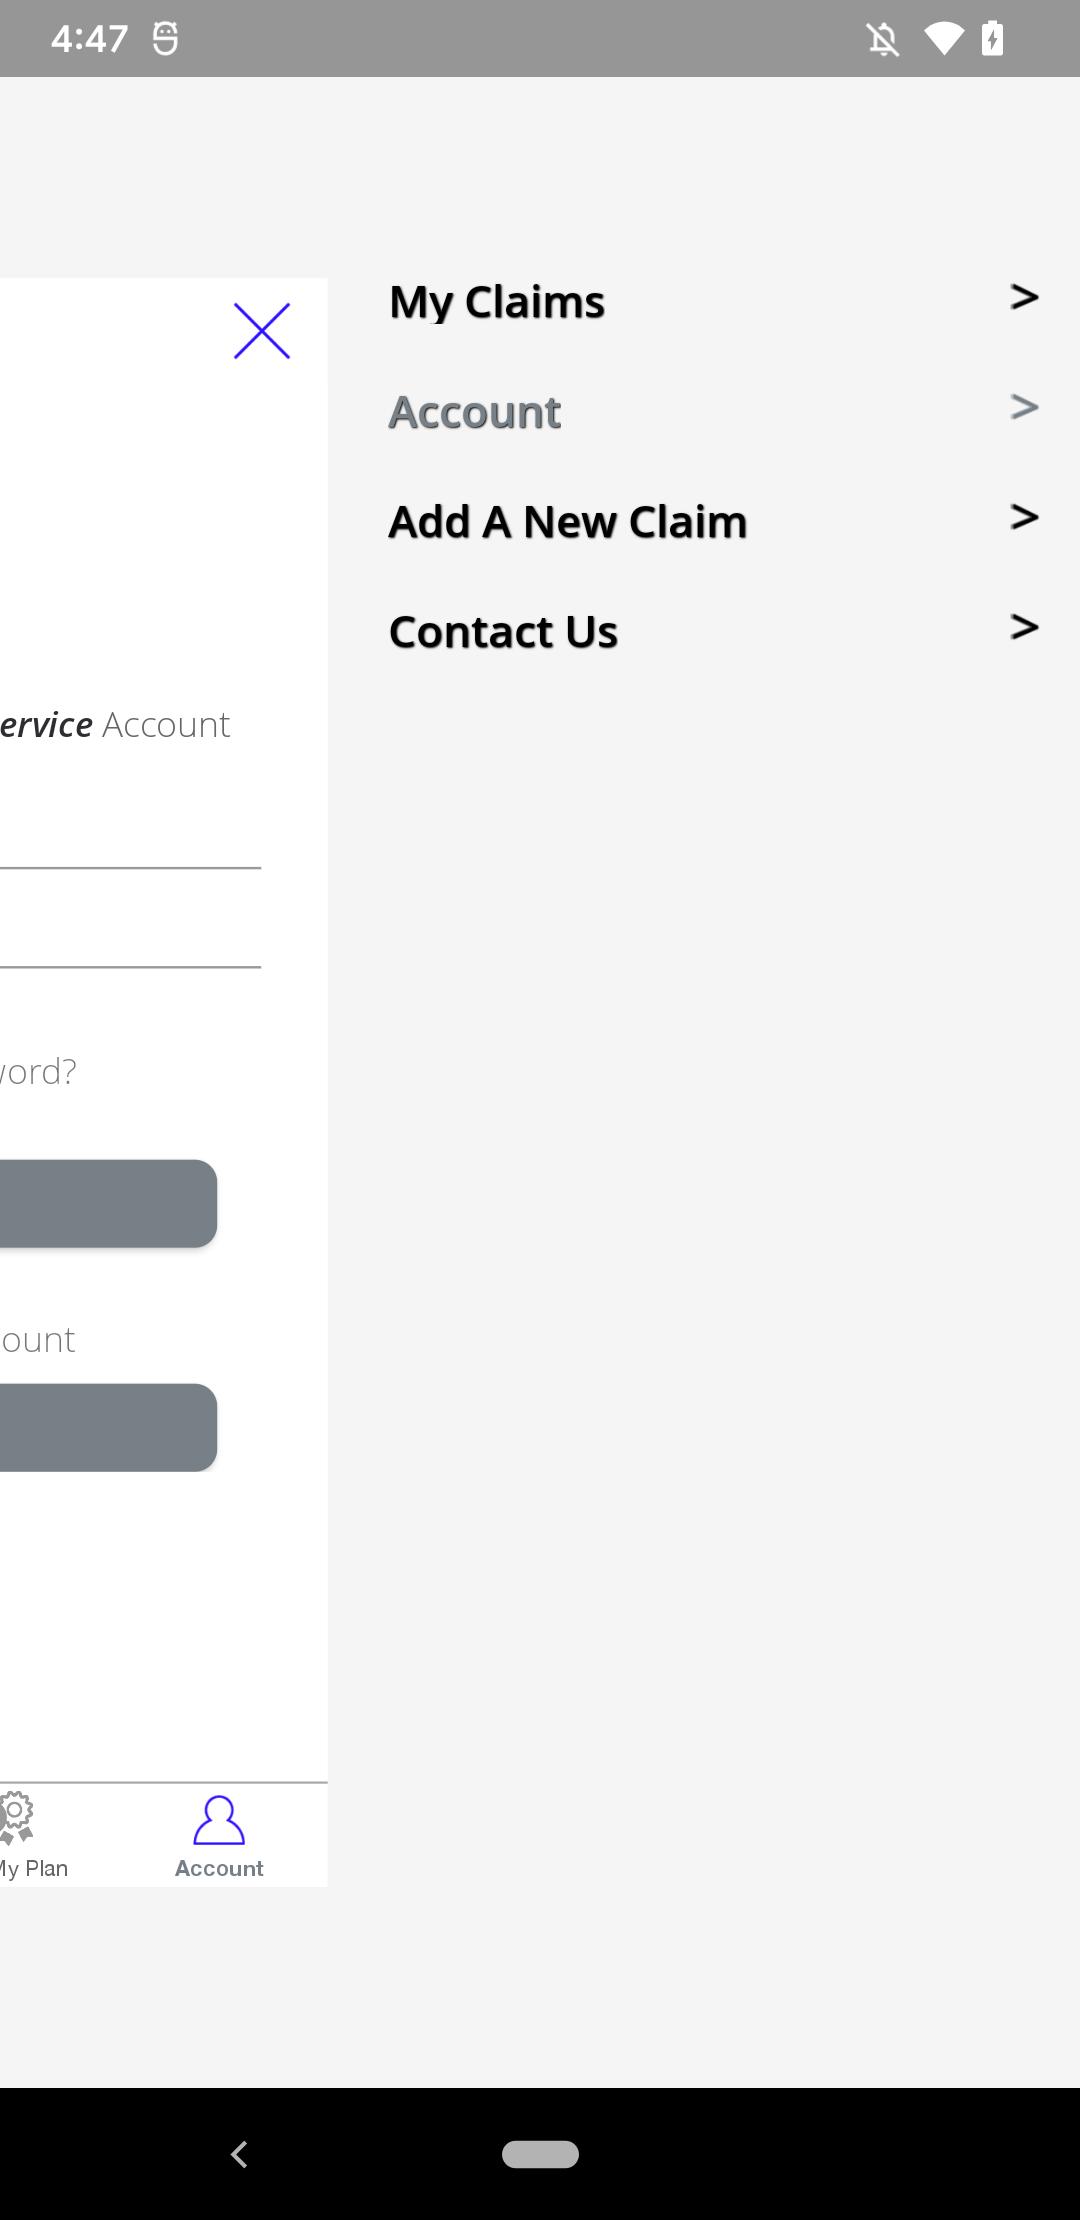Tap the Android back arrow
Image resolution: width=1080 pixels, height=2220 pixels.
point(239,2154)
